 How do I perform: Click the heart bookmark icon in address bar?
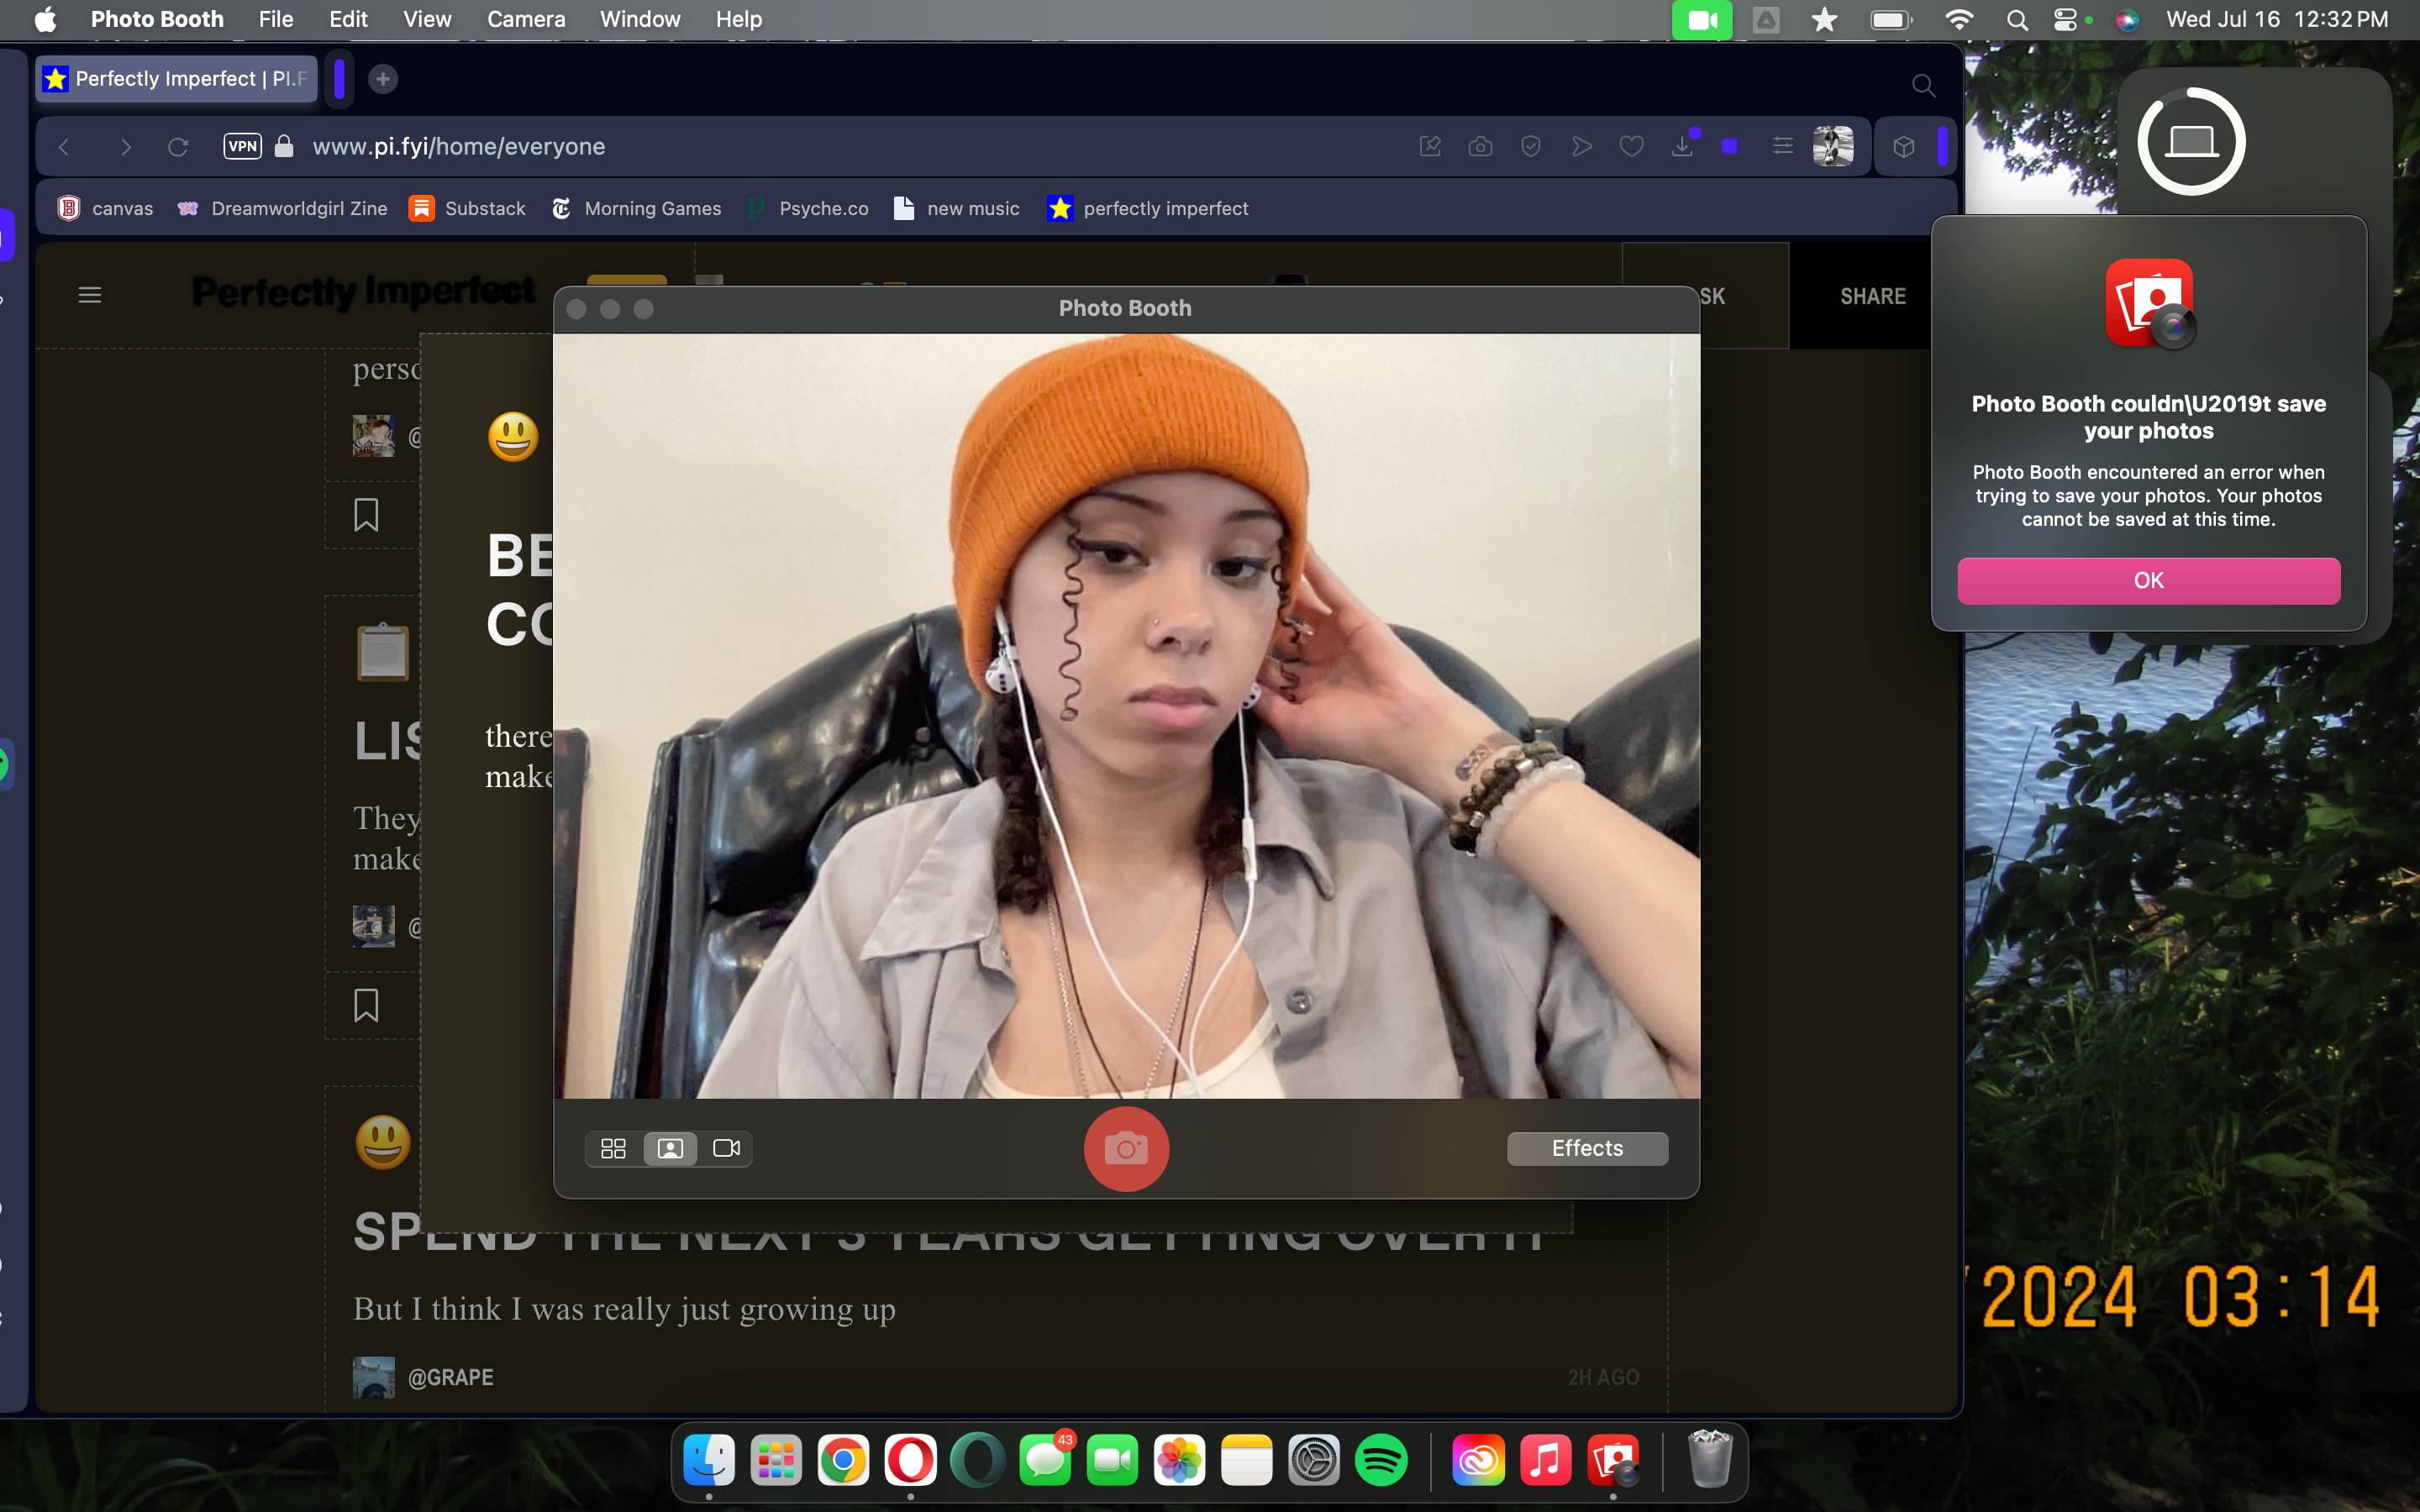[x=1631, y=147]
